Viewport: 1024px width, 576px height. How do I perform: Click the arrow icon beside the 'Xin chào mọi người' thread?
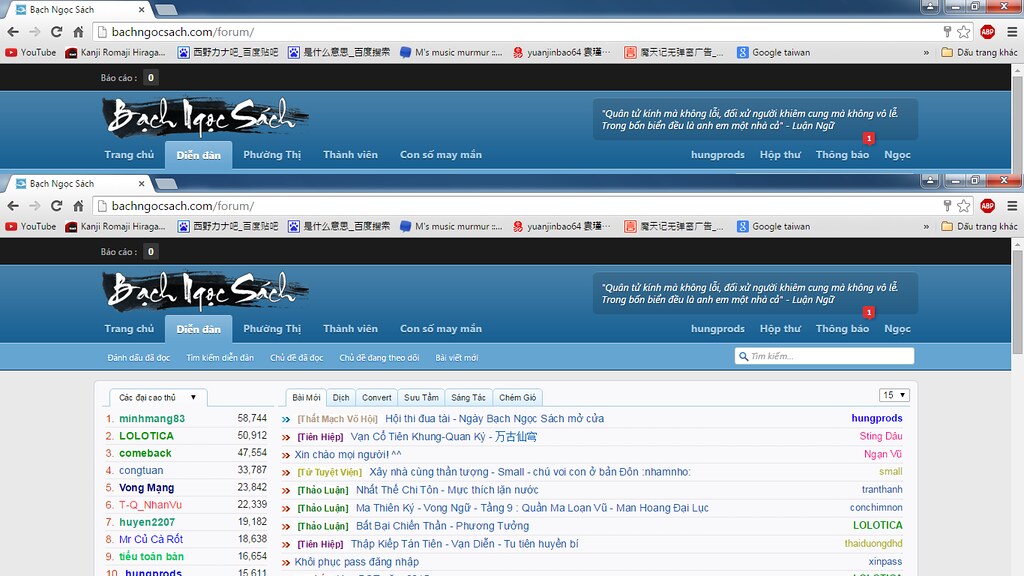[286, 454]
